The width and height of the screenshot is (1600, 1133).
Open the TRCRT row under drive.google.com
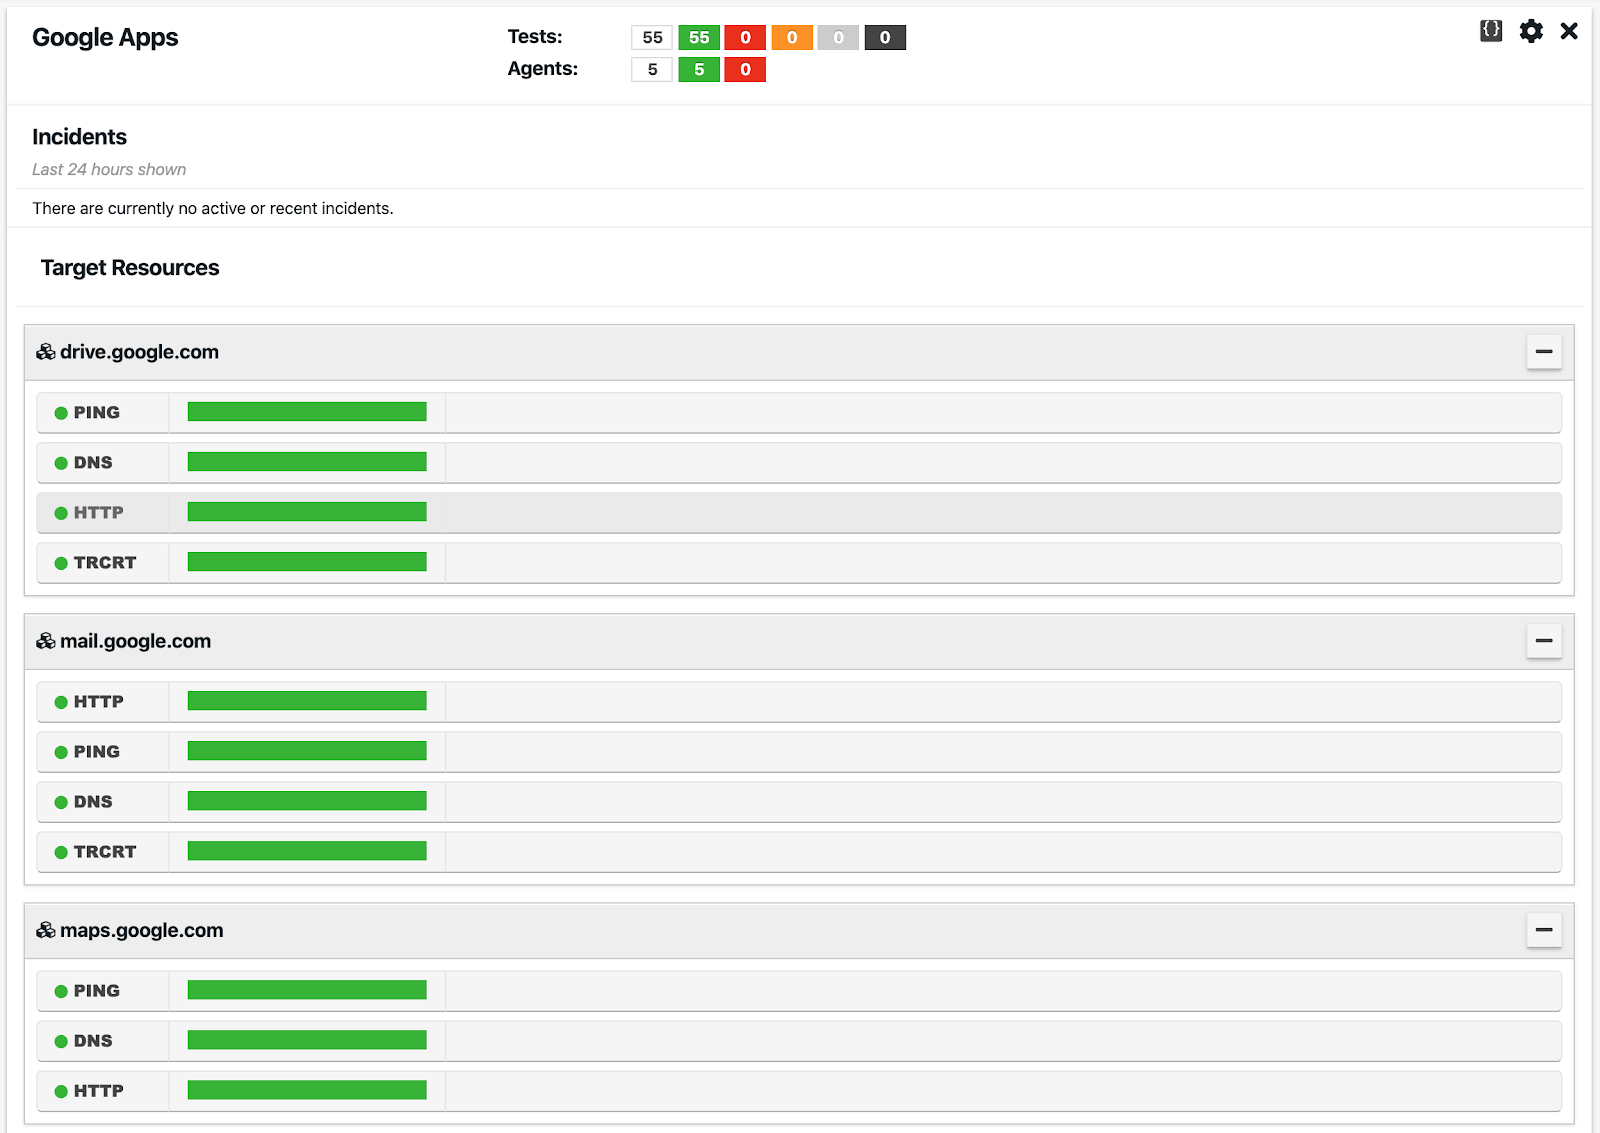click(x=799, y=563)
